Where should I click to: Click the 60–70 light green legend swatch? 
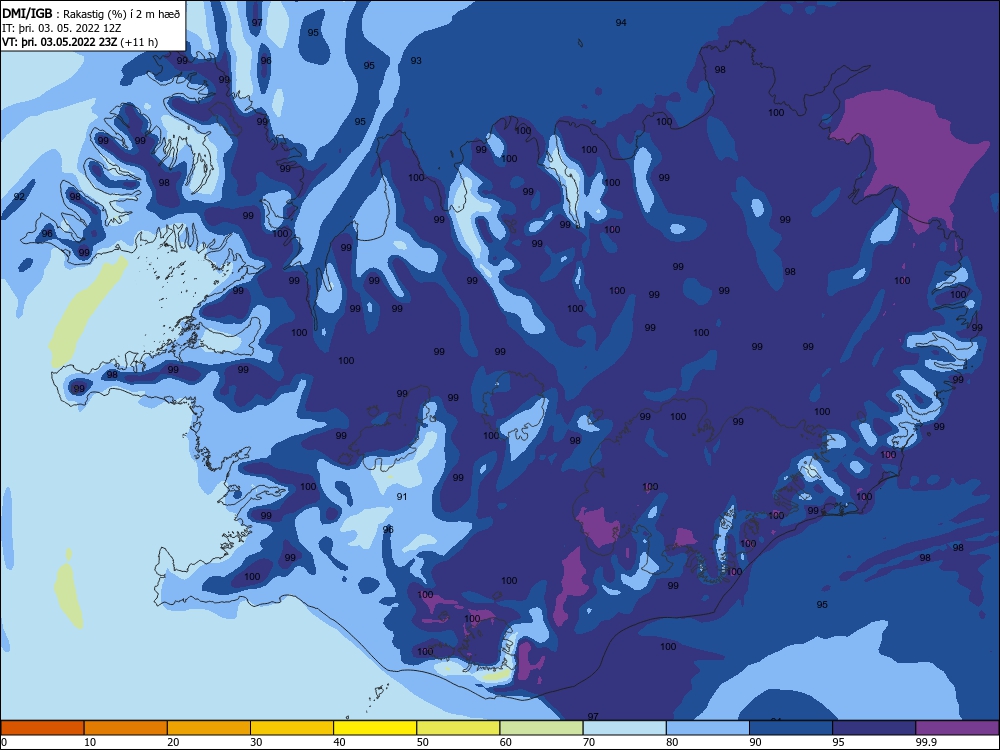pos(541,728)
